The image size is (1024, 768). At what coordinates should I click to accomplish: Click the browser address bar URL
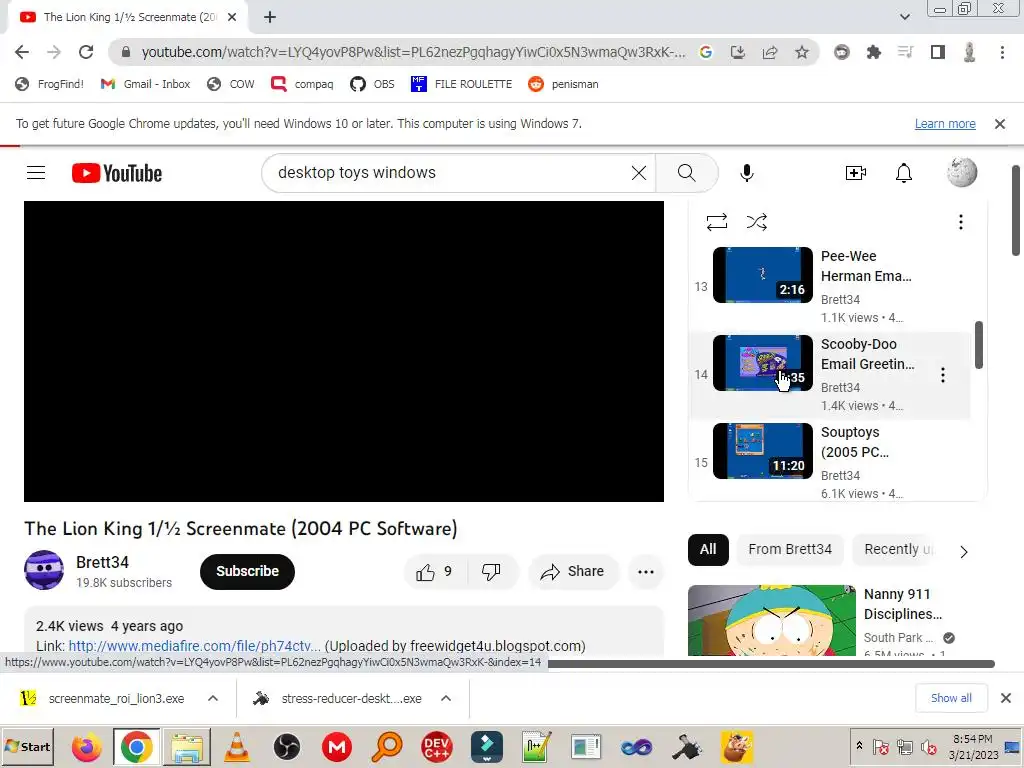(413, 52)
